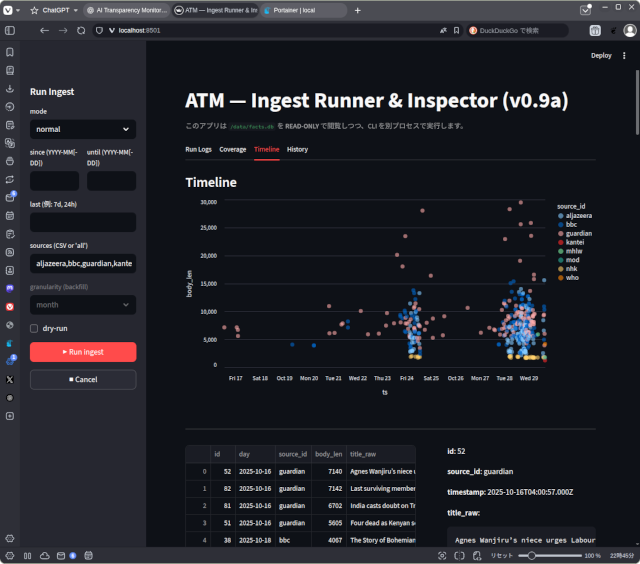Open the Vivaldi bookmarks panel
This screenshot has width=640, height=564.
10,52
